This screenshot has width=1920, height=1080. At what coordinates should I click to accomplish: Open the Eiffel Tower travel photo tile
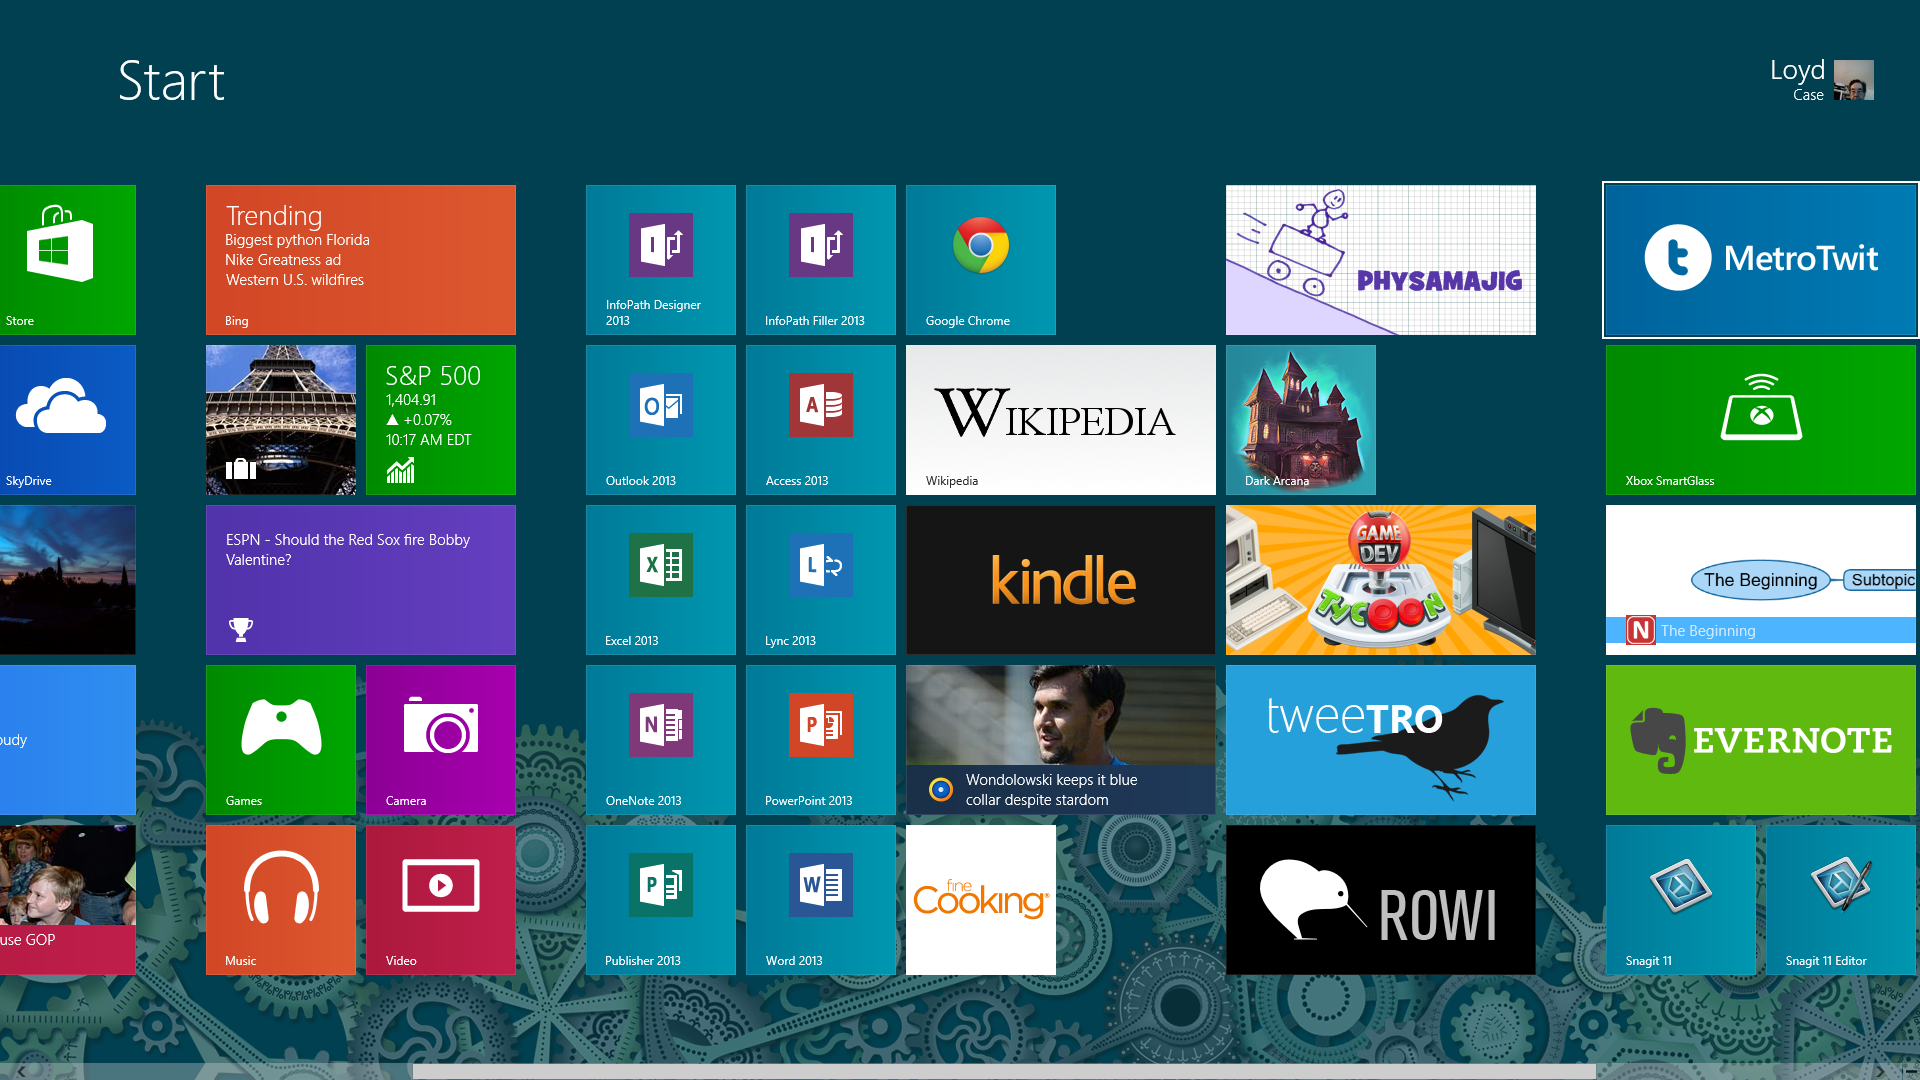click(x=280, y=419)
